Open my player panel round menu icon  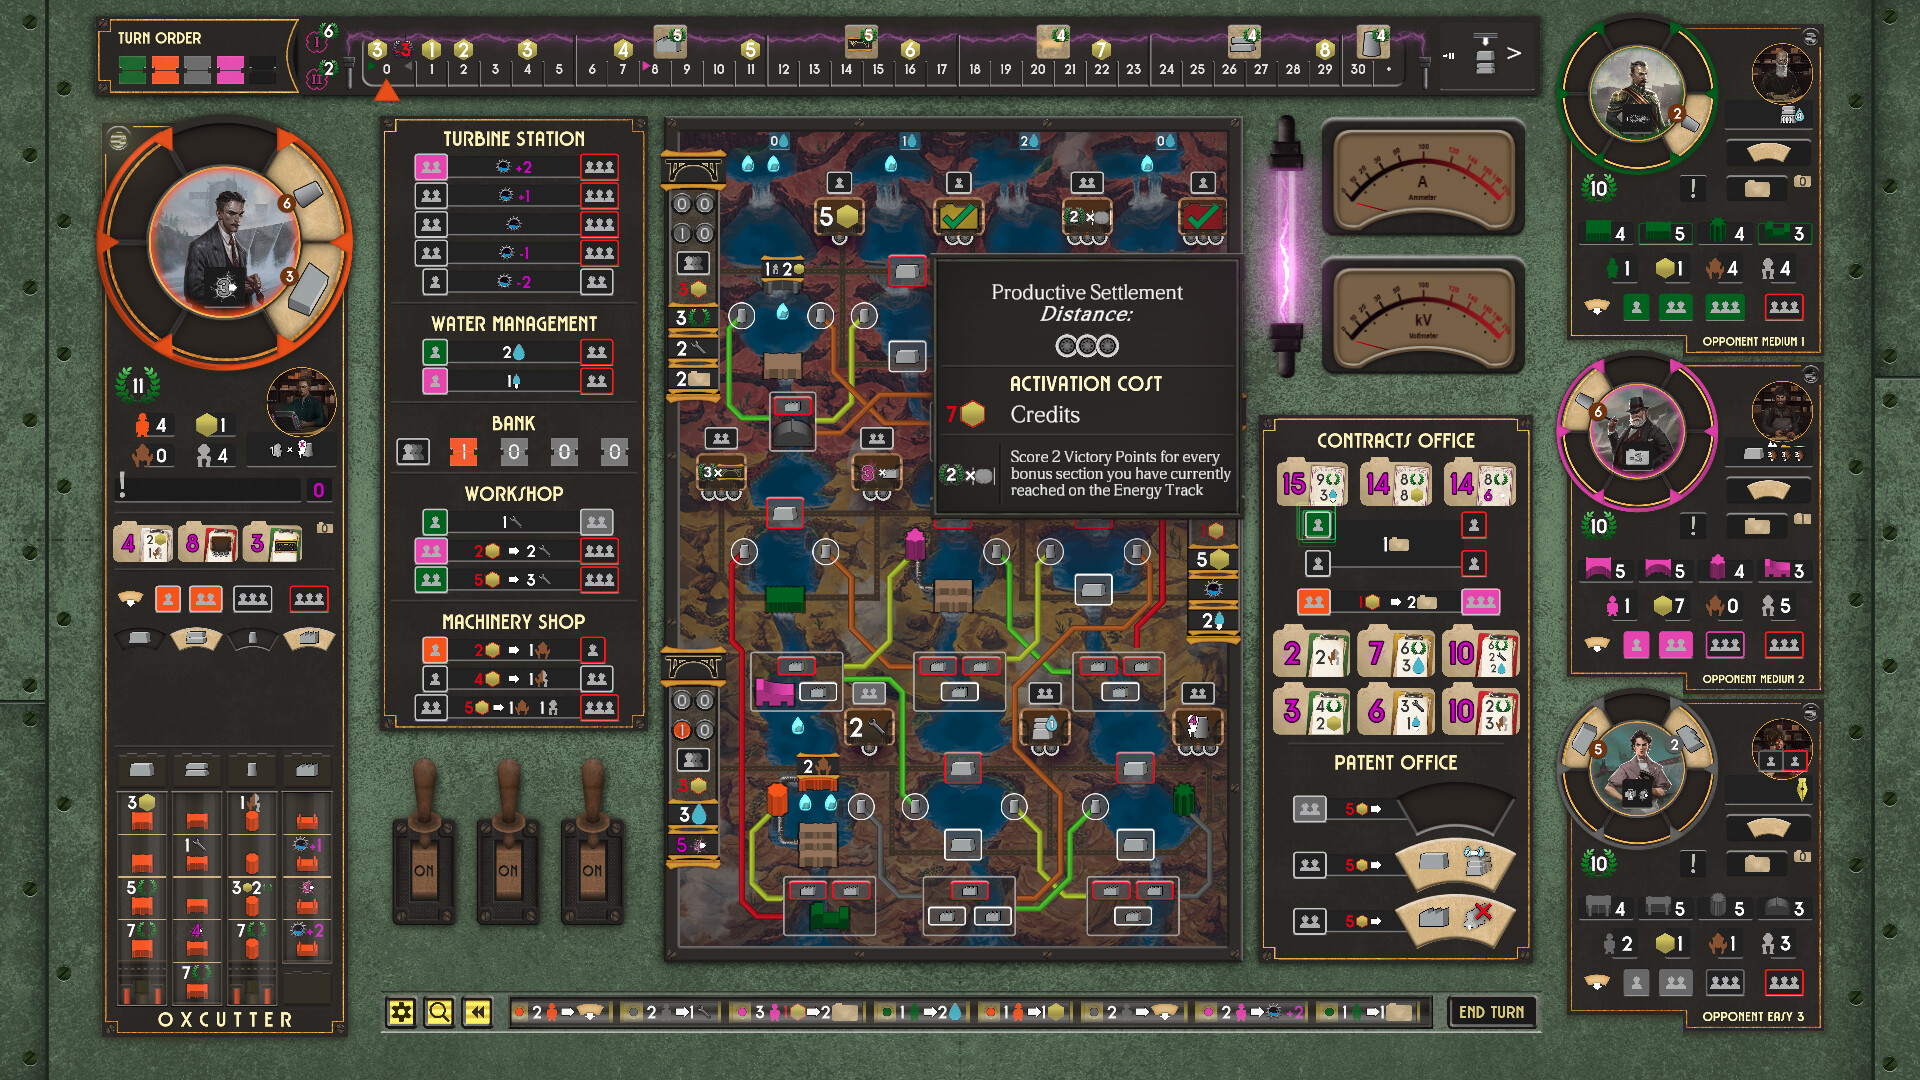[118, 139]
